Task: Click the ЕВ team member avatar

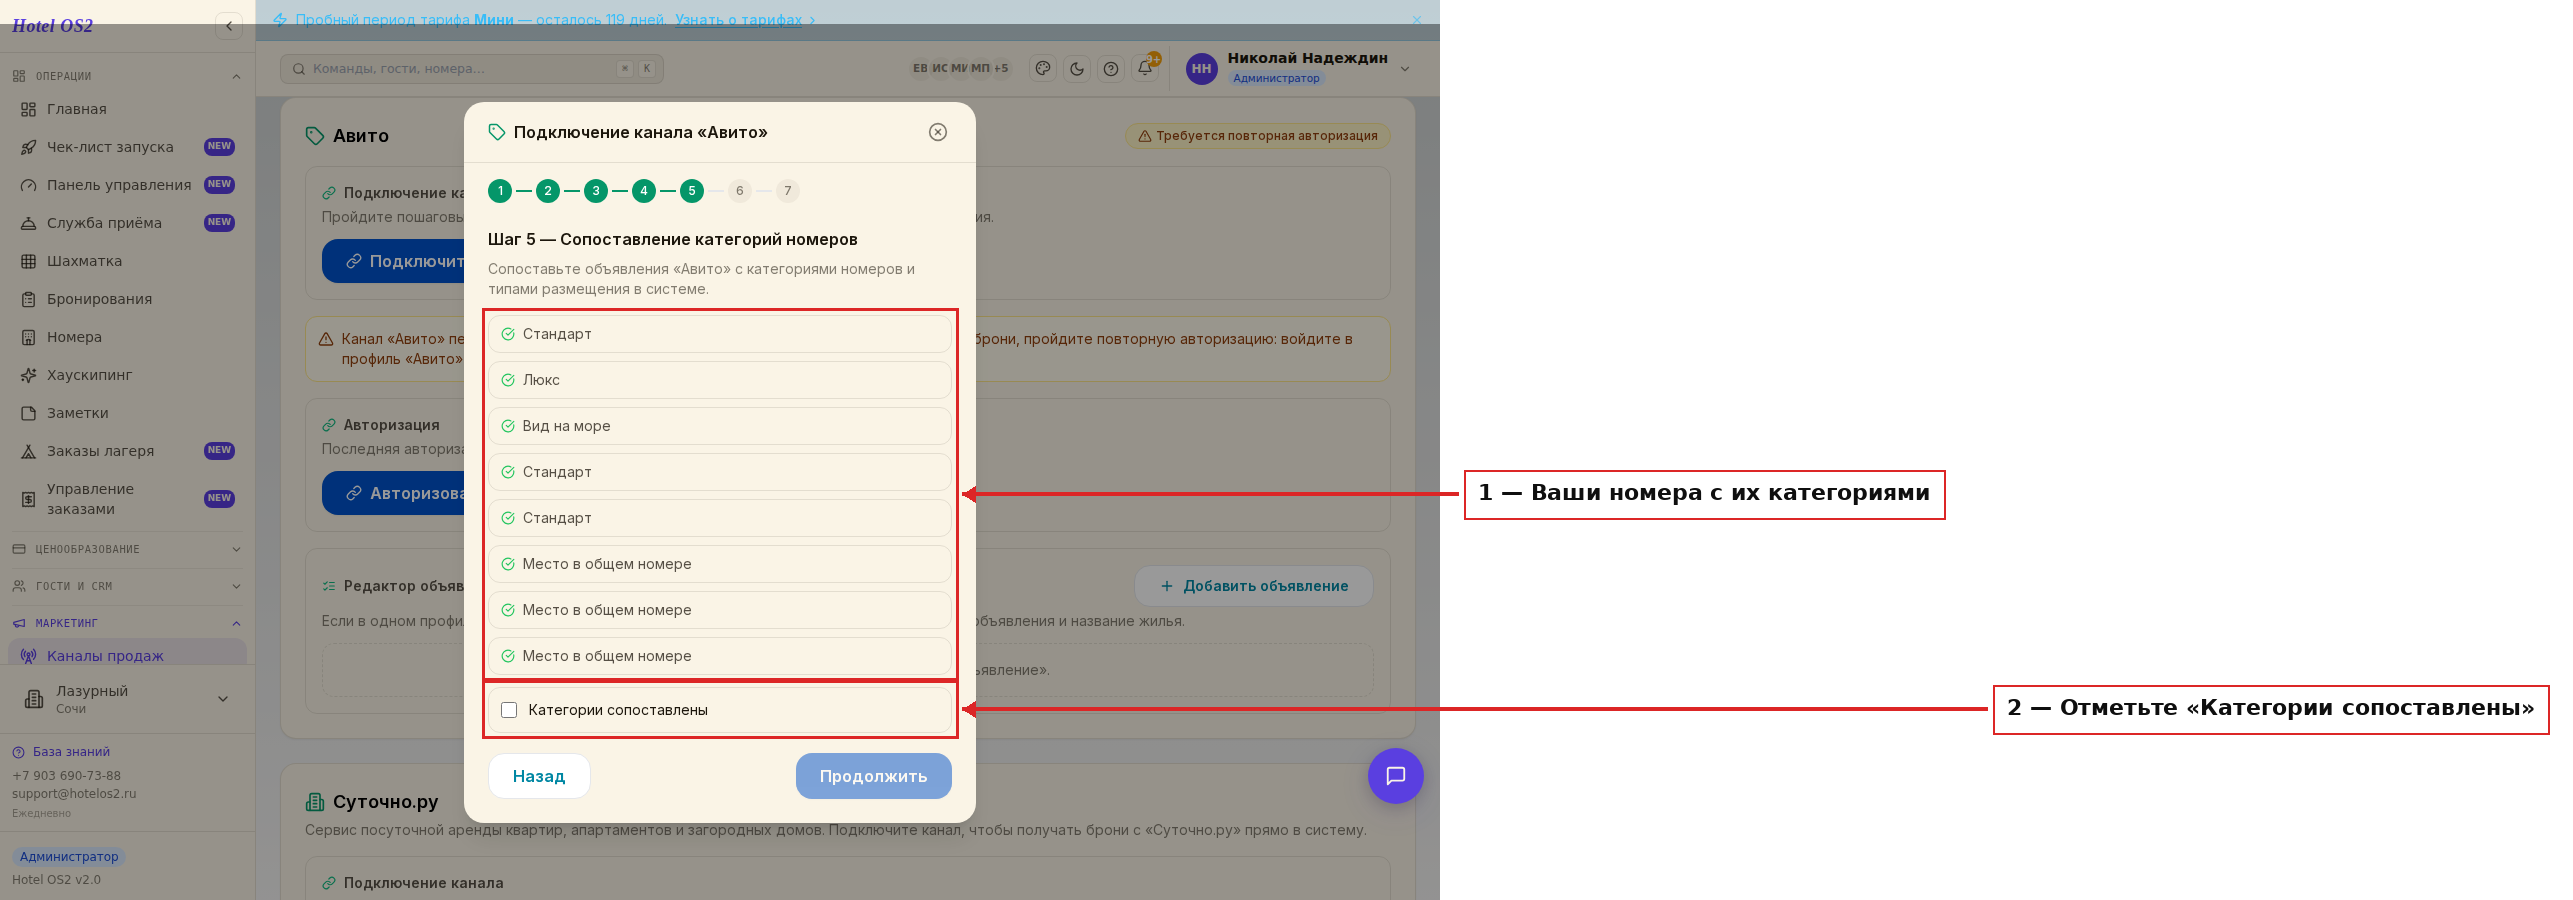Action: tap(920, 69)
